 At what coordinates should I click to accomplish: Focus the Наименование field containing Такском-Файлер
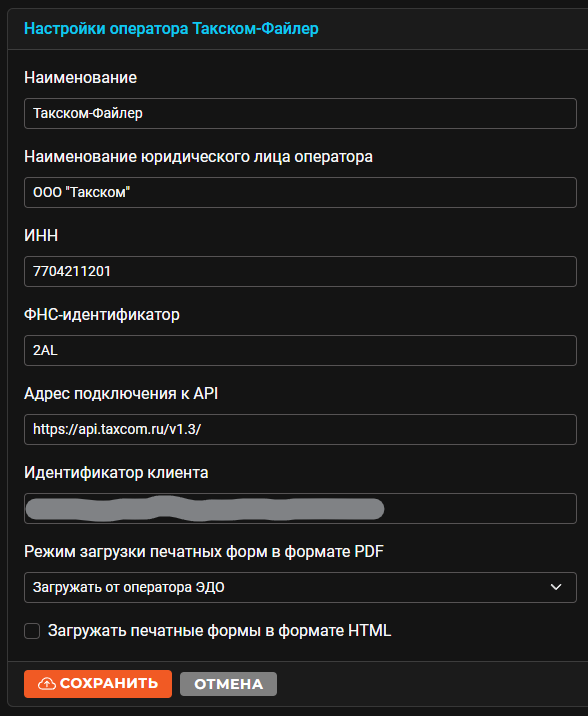300,113
